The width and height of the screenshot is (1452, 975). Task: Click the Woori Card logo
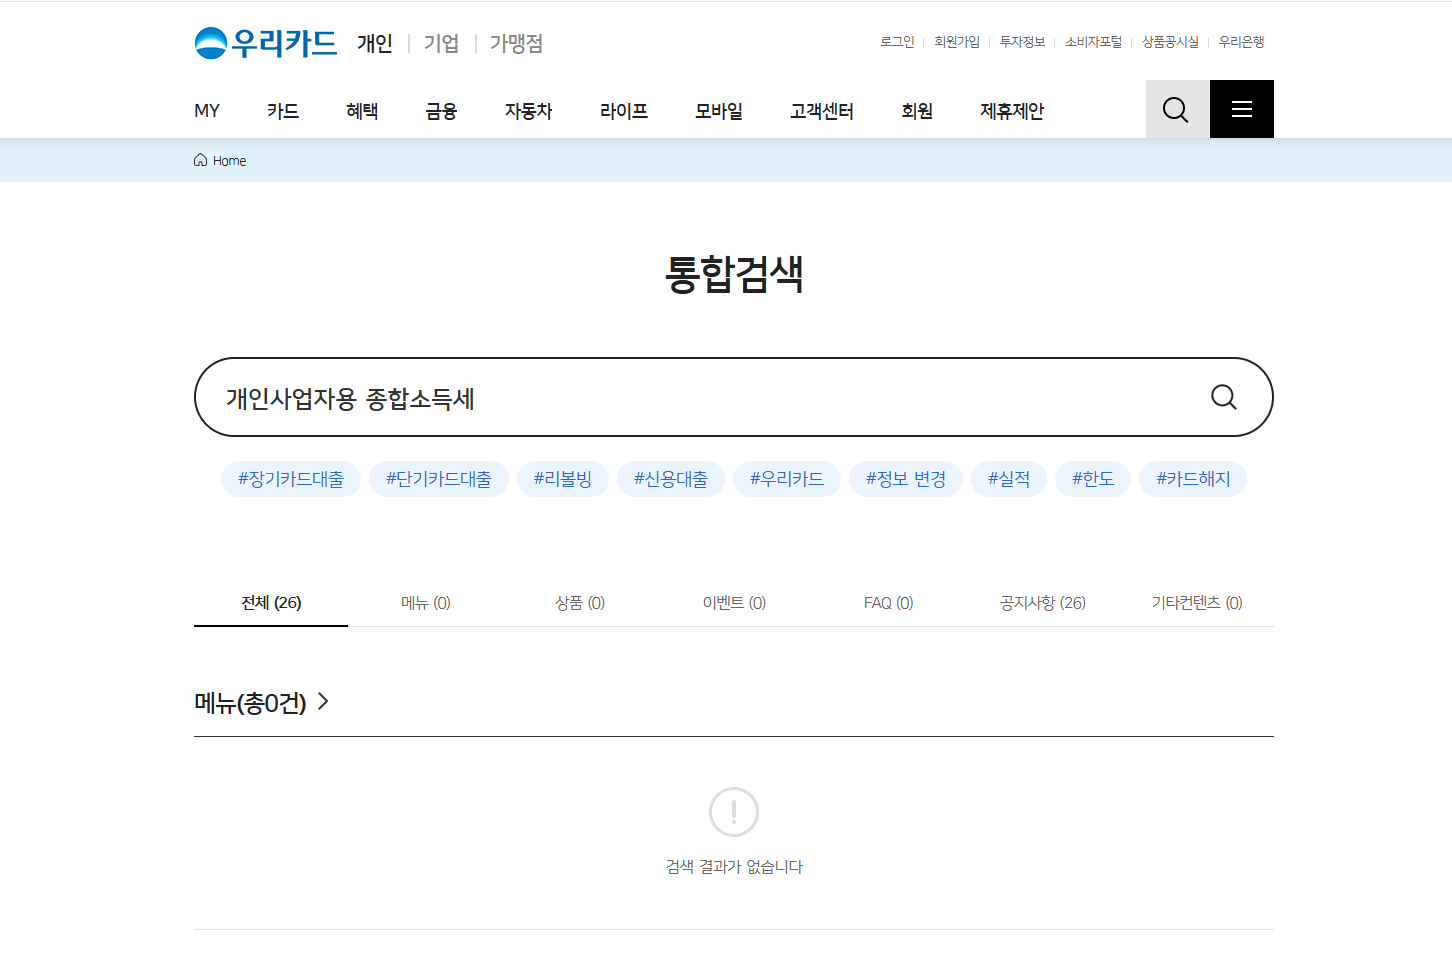pyautogui.click(x=265, y=43)
